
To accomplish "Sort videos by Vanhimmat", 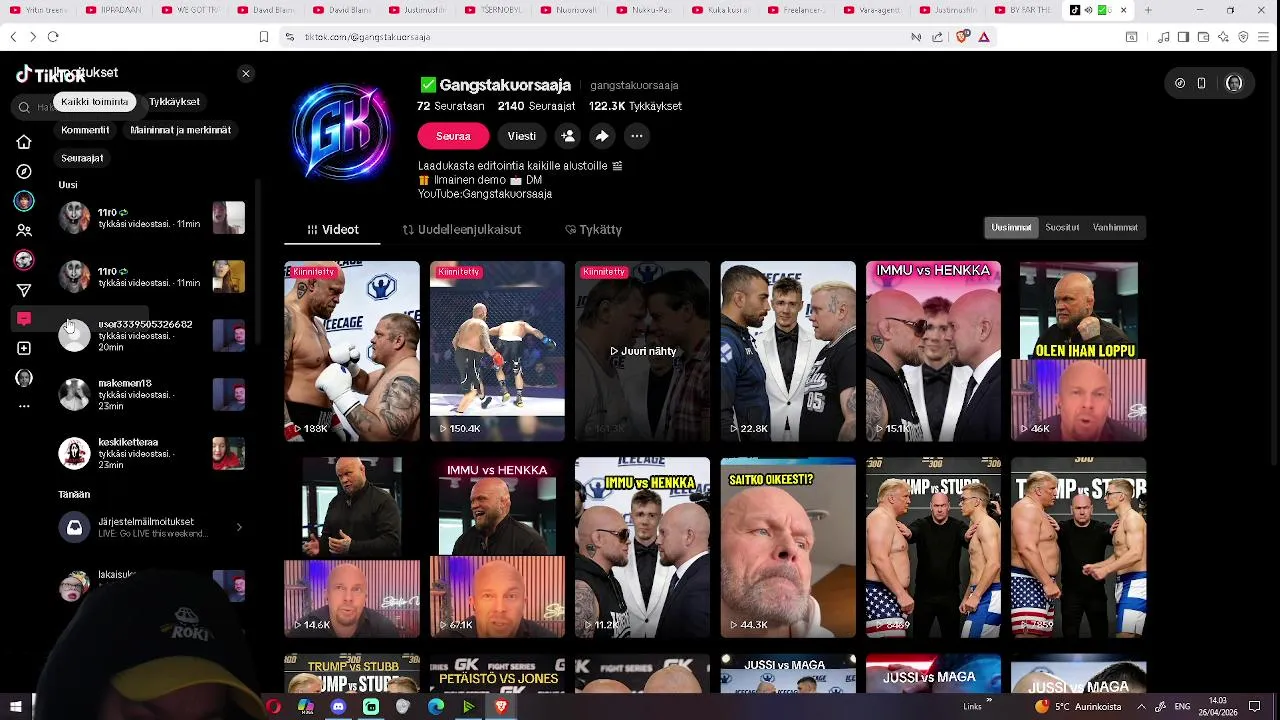I will [1115, 228].
